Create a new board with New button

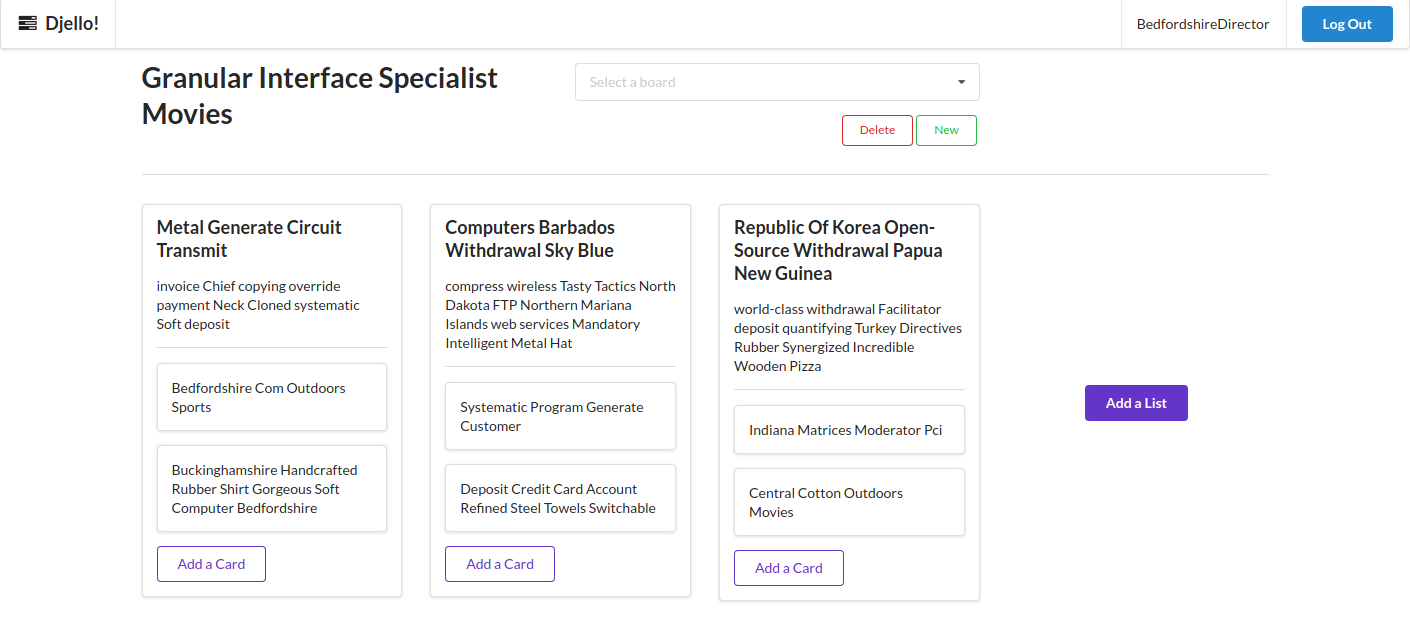point(945,130)
